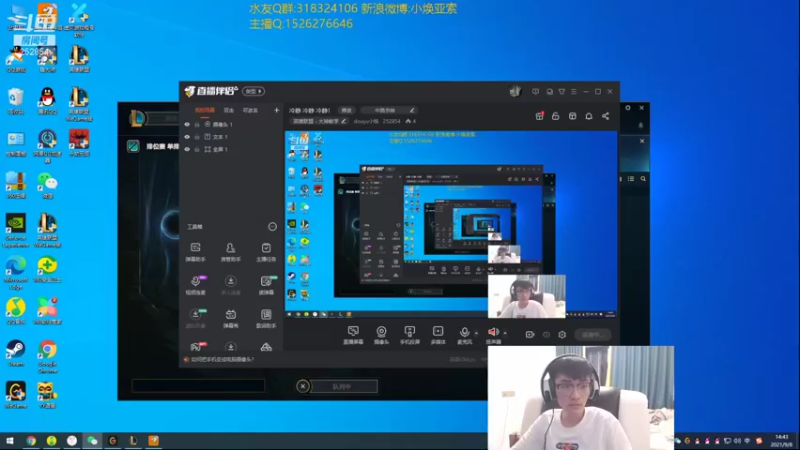800x450 pixels.
Task: Add a 摄像头 camera source from bottom bar
Action: coord(381,335)
